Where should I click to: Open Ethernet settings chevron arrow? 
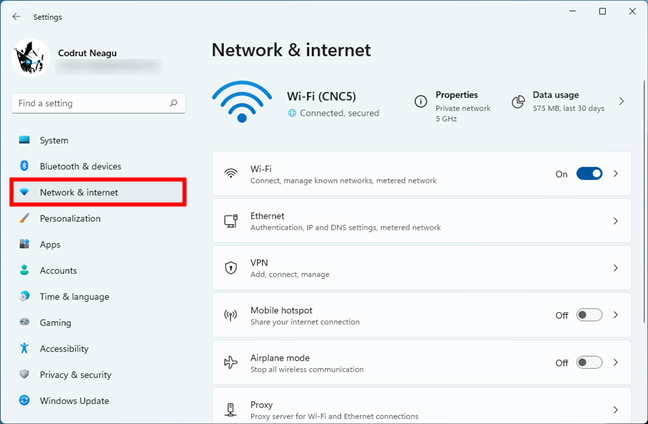point(616,221)
